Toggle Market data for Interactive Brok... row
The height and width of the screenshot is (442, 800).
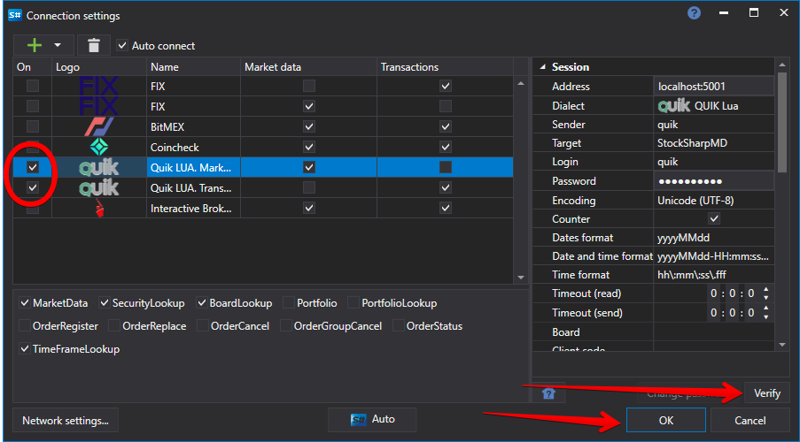(309, 208)
